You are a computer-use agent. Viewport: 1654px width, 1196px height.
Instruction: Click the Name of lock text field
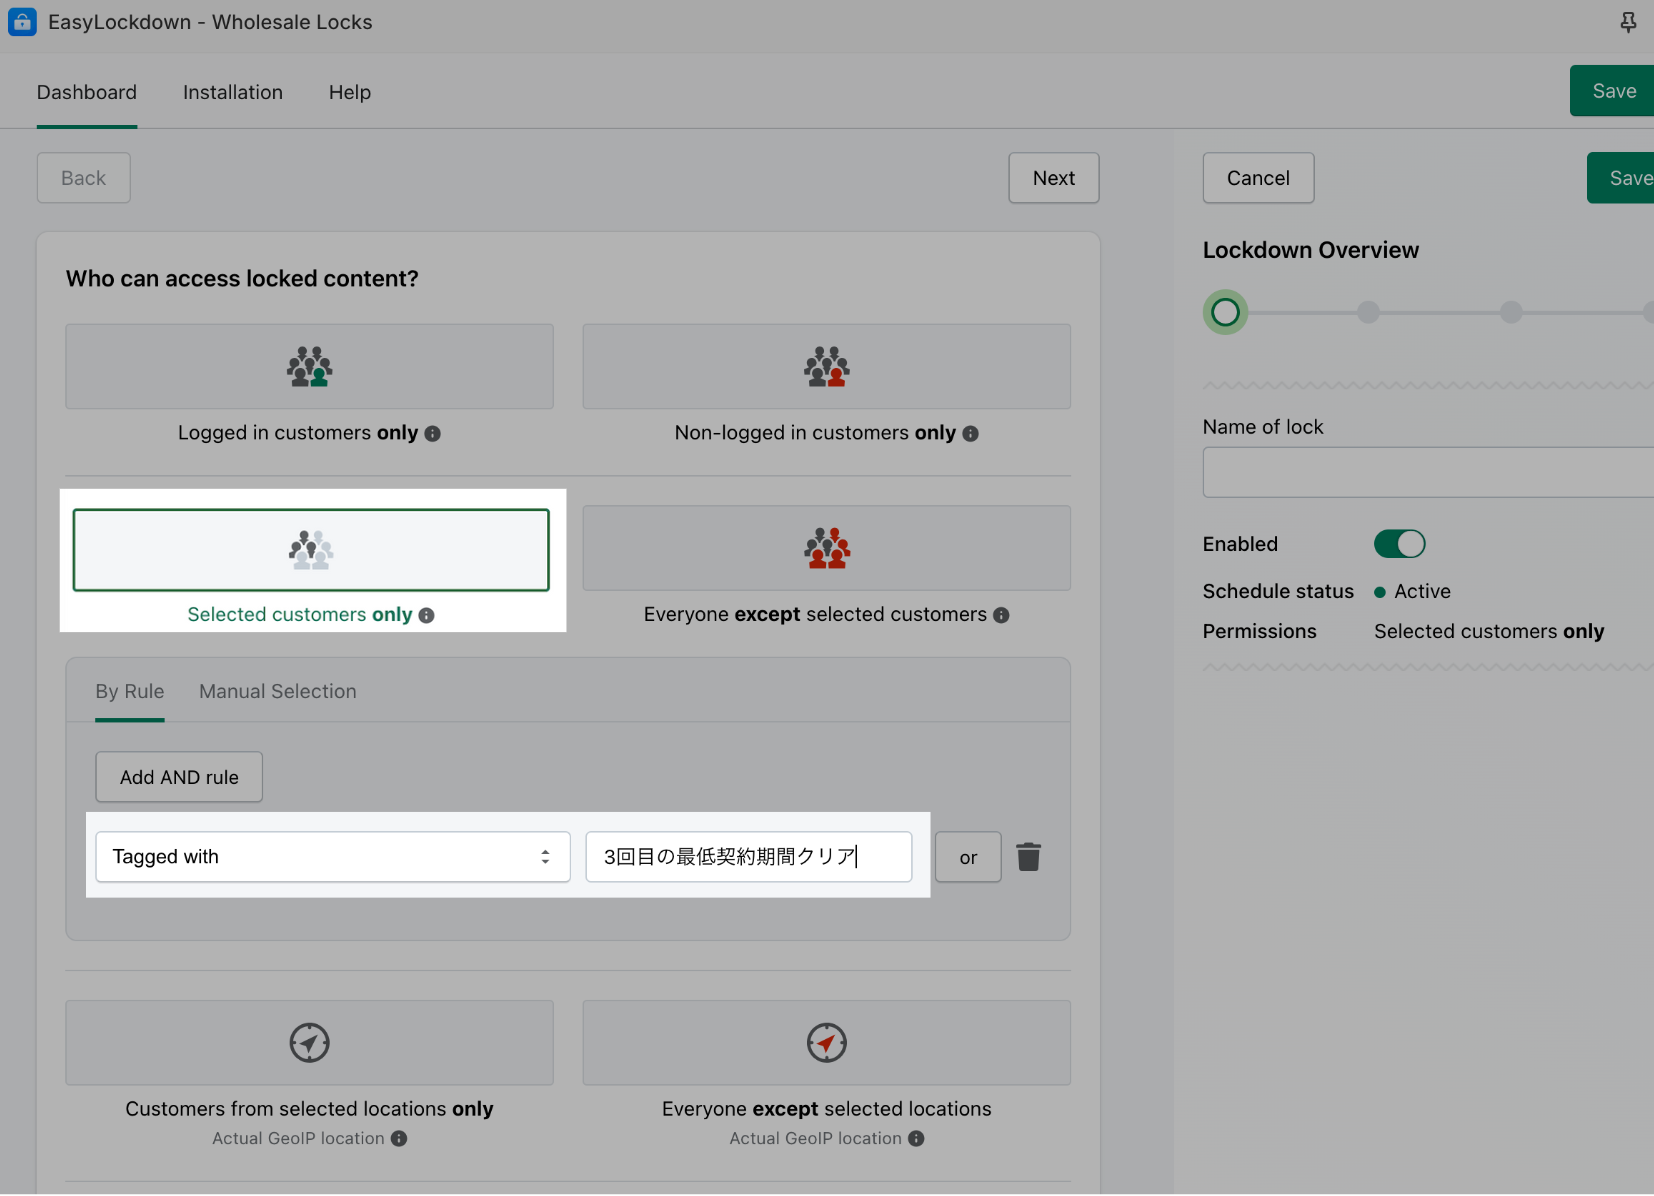(x=1428, y=472)
